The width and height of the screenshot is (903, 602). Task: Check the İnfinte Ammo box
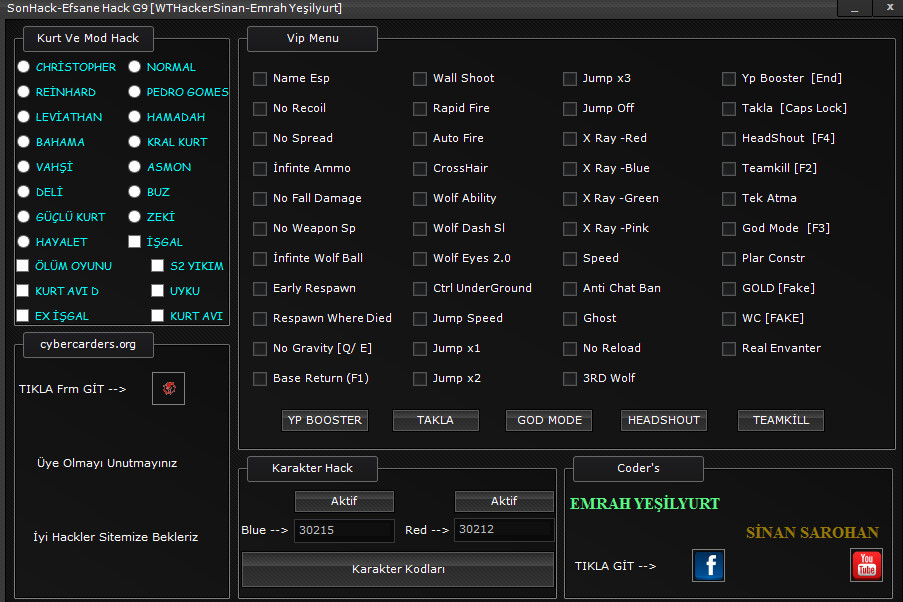click(x=260, y=168)
